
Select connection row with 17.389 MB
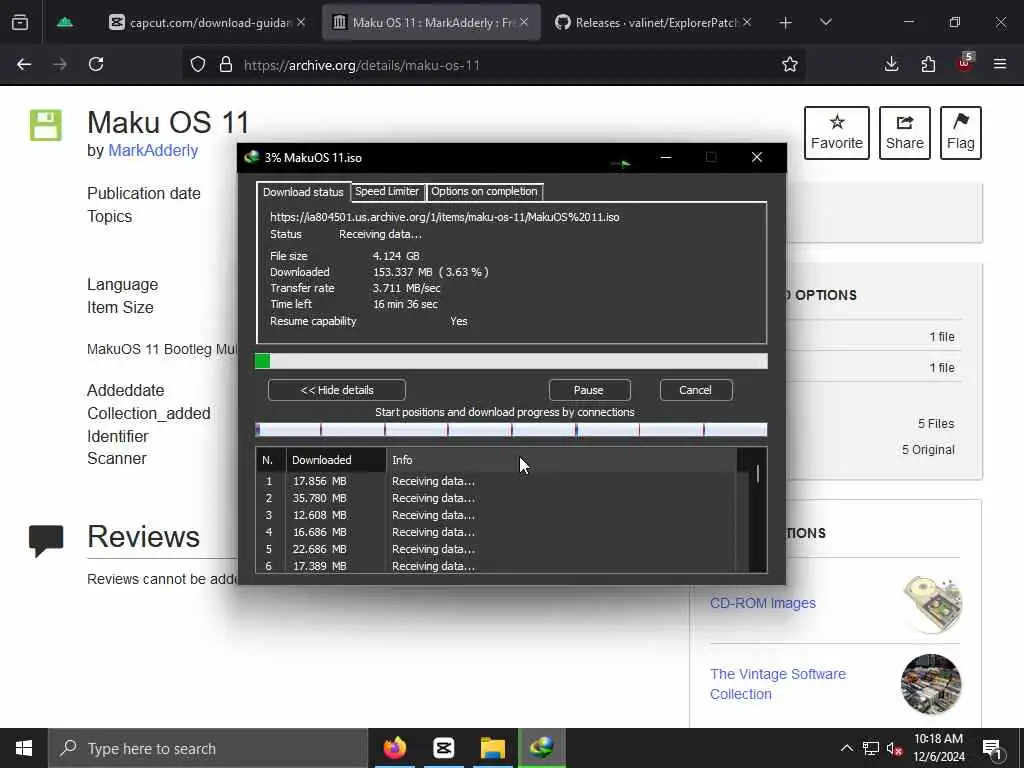[x=496, y=566]
